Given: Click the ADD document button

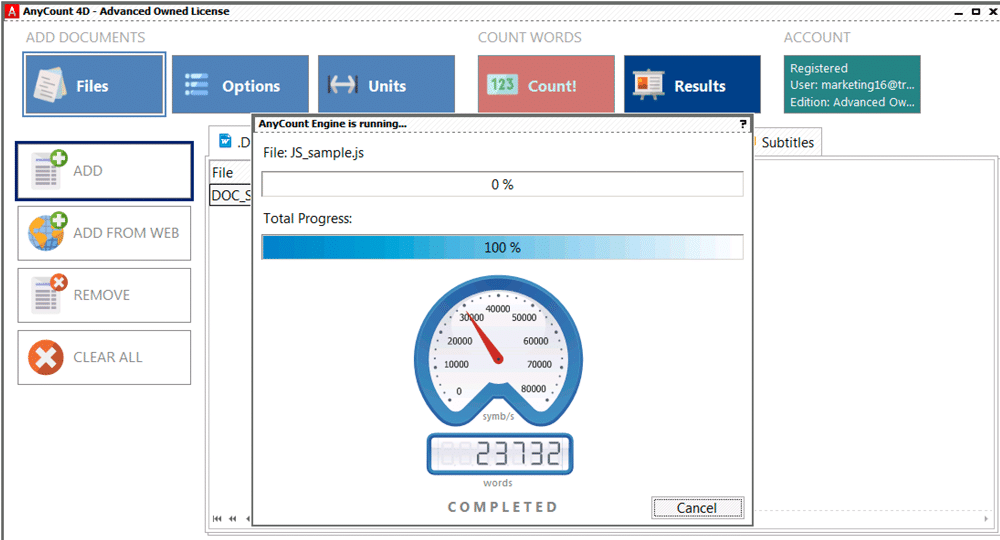Looking at the screenshot, I should 105,171.
